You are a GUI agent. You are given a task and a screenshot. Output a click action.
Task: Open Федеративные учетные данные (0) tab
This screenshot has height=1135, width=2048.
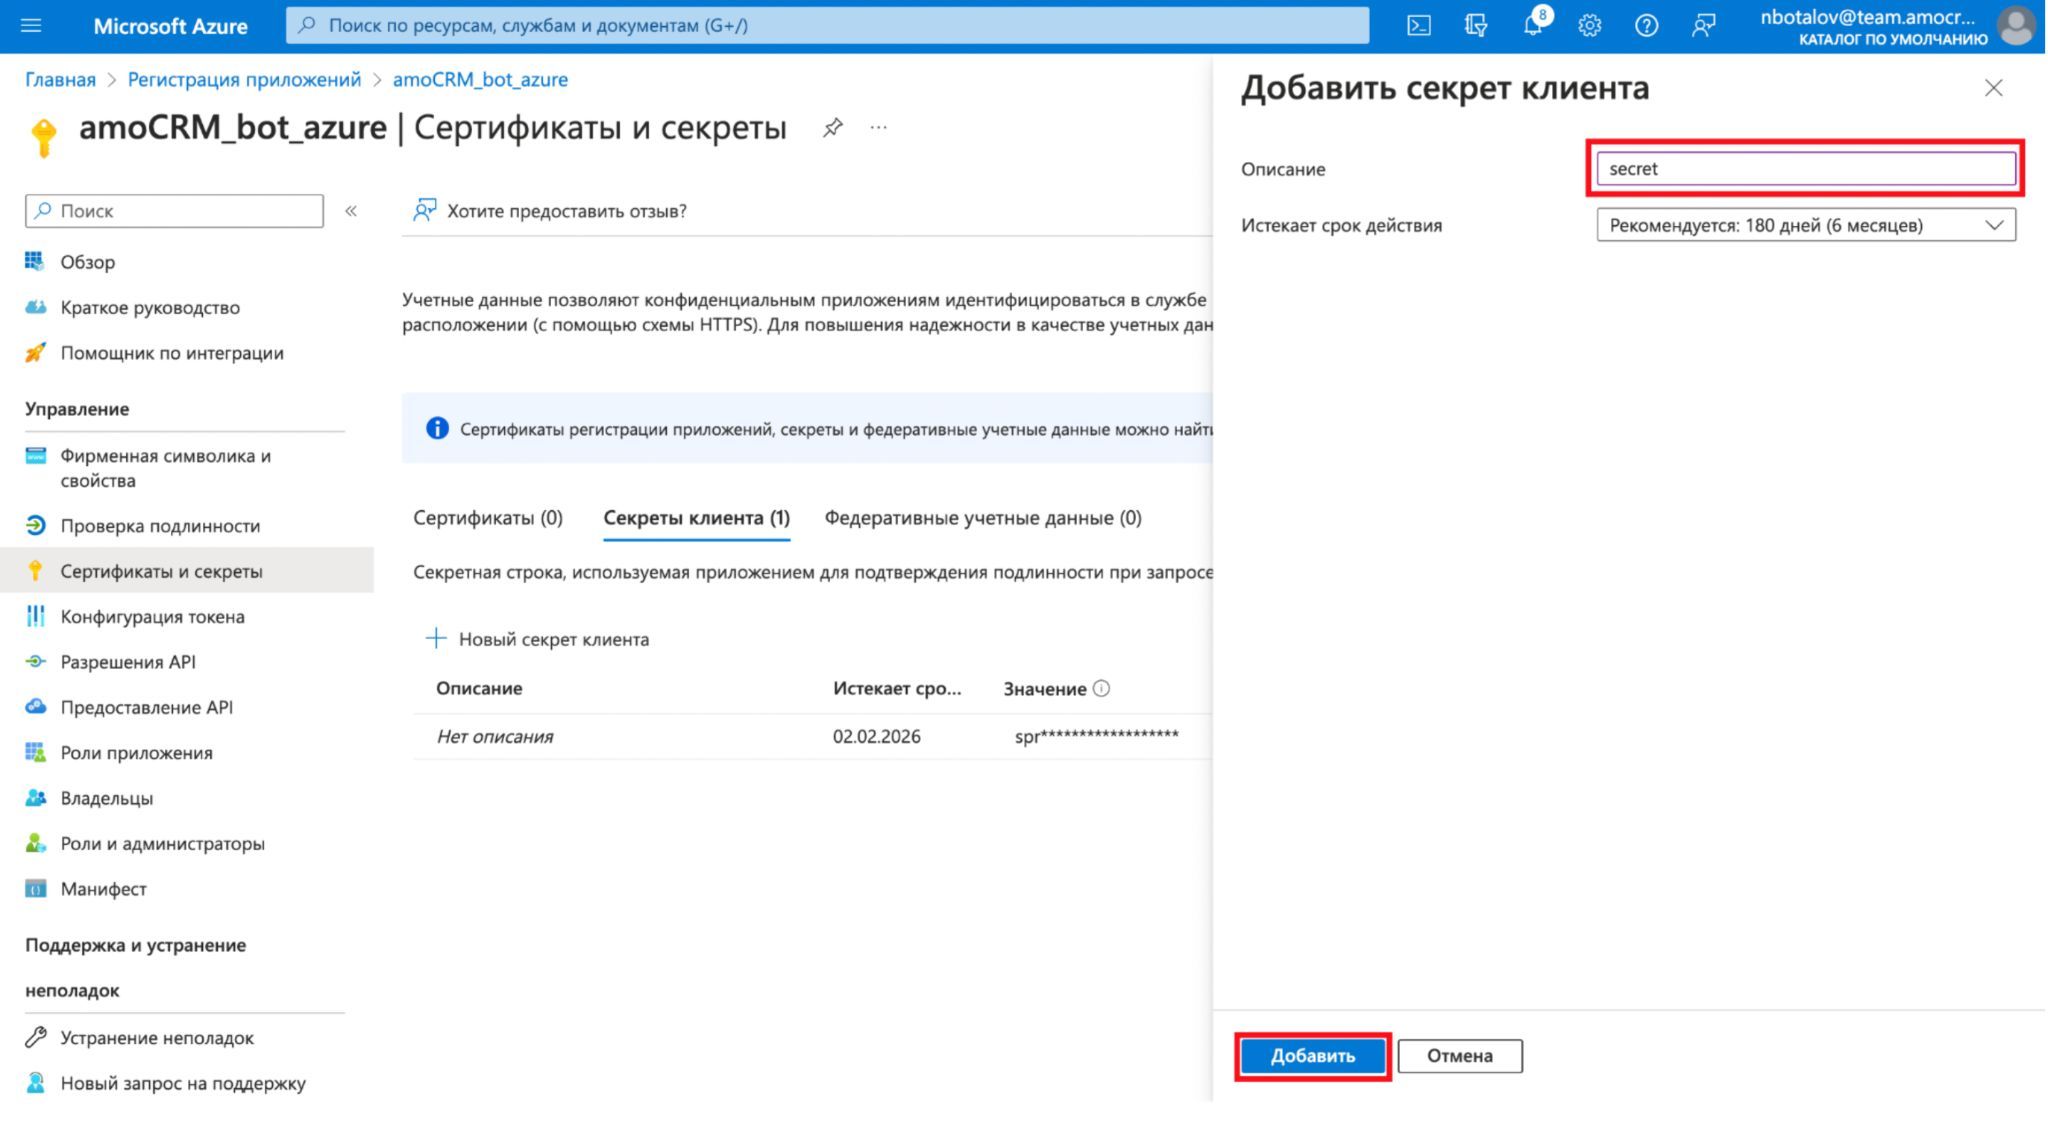983,518
